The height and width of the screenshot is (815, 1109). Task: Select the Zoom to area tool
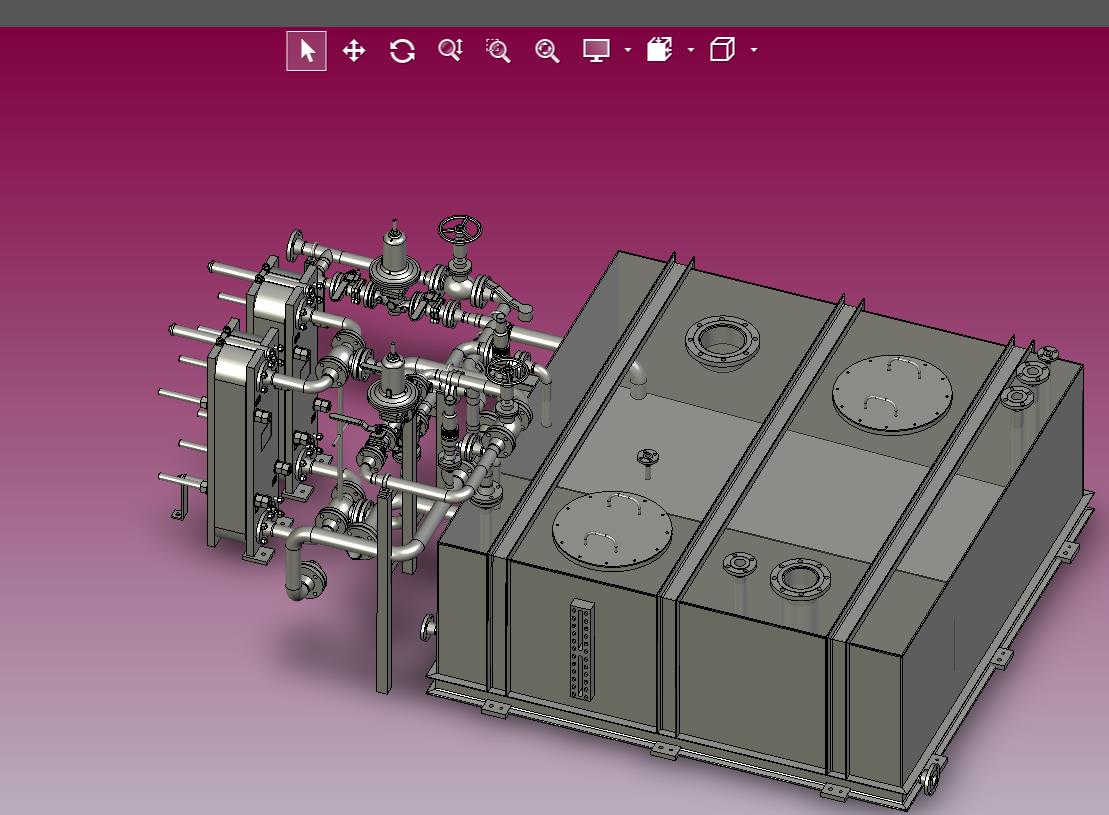[x=499, y=50]
